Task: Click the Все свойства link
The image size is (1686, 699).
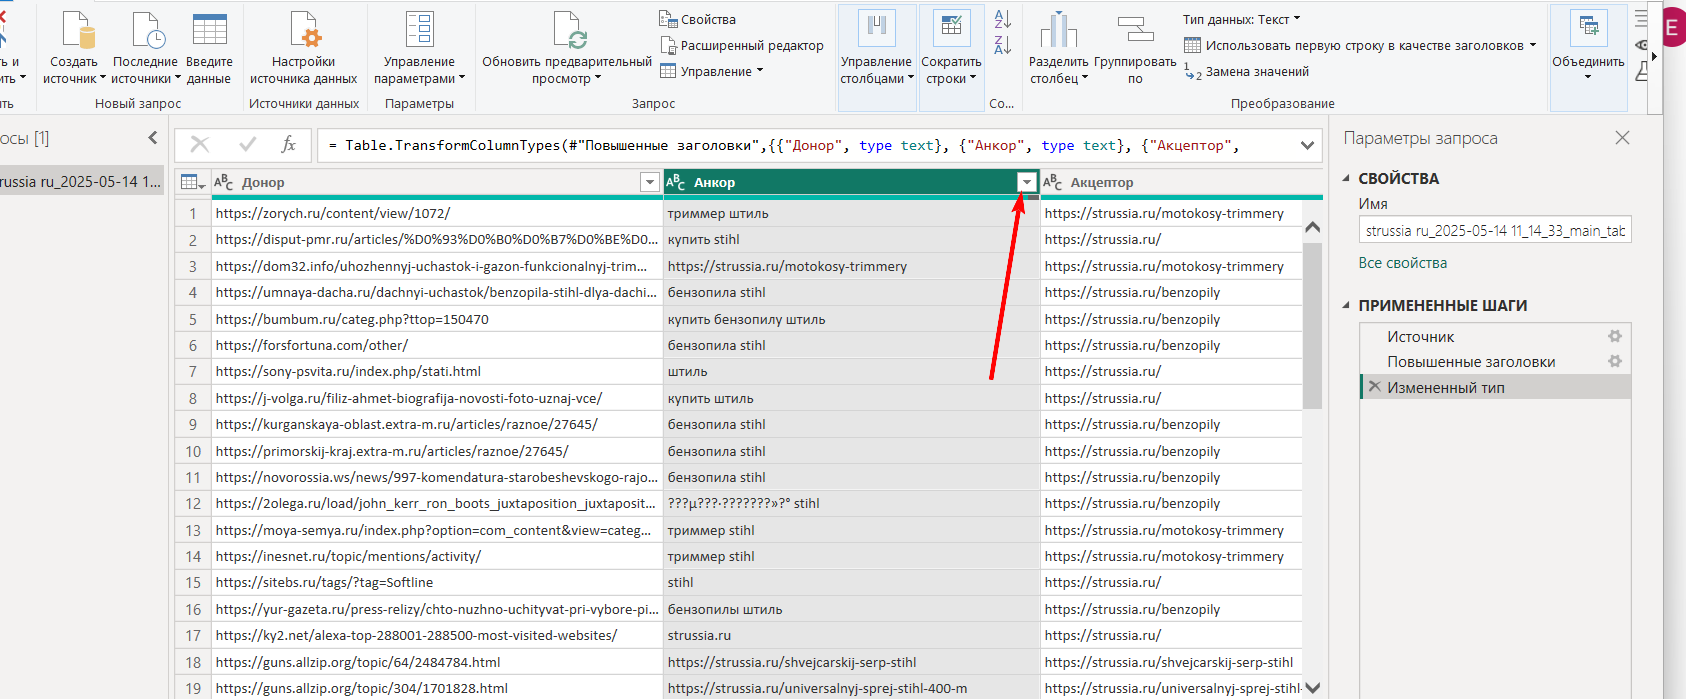Action: tap(1402, 263)
